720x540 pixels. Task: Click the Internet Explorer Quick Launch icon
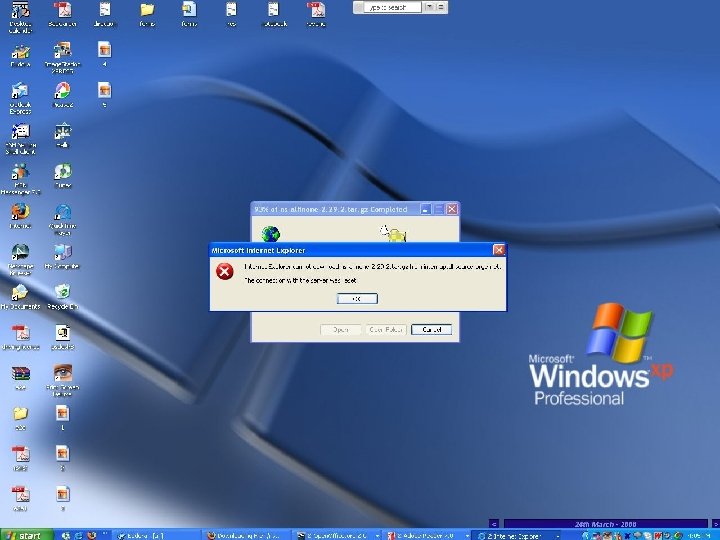coord(79,535)
